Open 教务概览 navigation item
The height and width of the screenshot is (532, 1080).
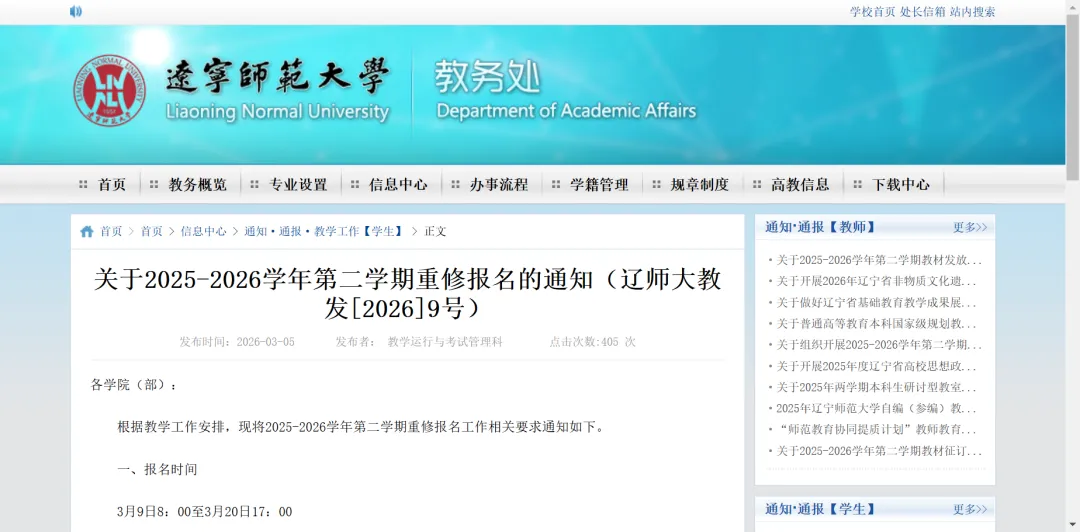(198, 185)
